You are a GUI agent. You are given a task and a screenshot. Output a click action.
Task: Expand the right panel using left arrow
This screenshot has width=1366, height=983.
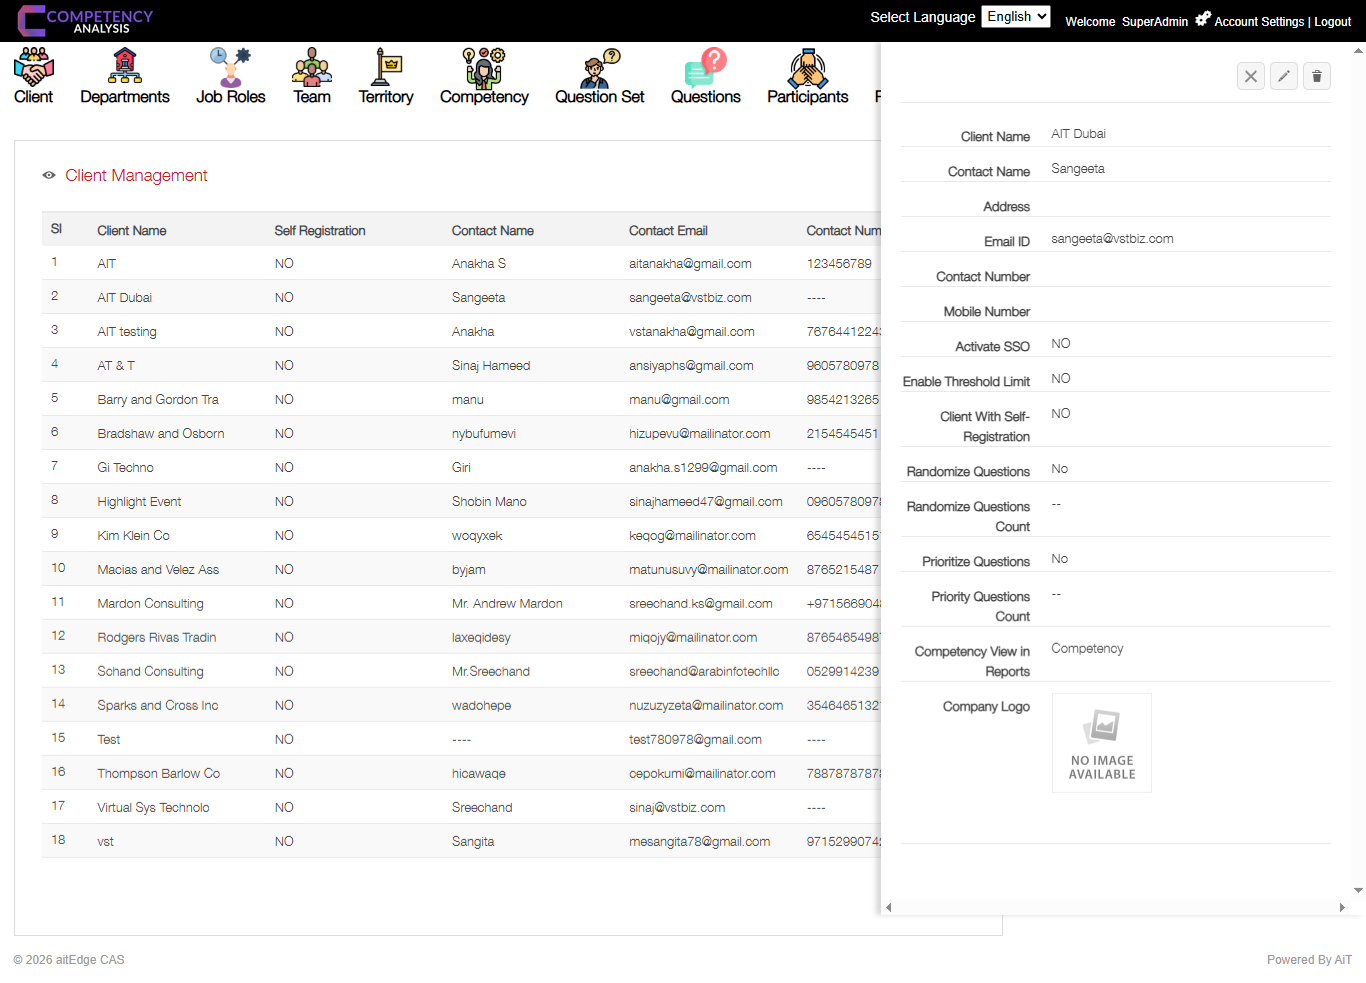point(887,908)
